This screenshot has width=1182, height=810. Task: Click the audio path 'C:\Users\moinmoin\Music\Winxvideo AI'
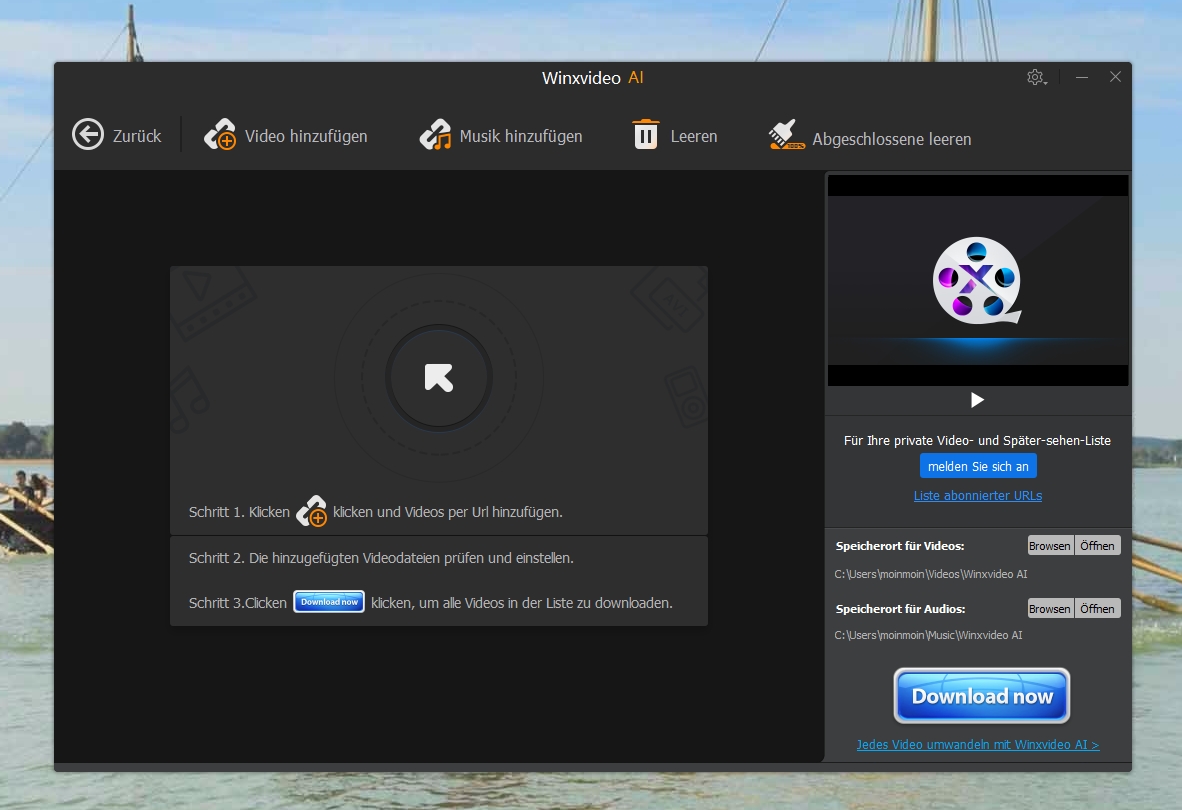tap(929, 634)
